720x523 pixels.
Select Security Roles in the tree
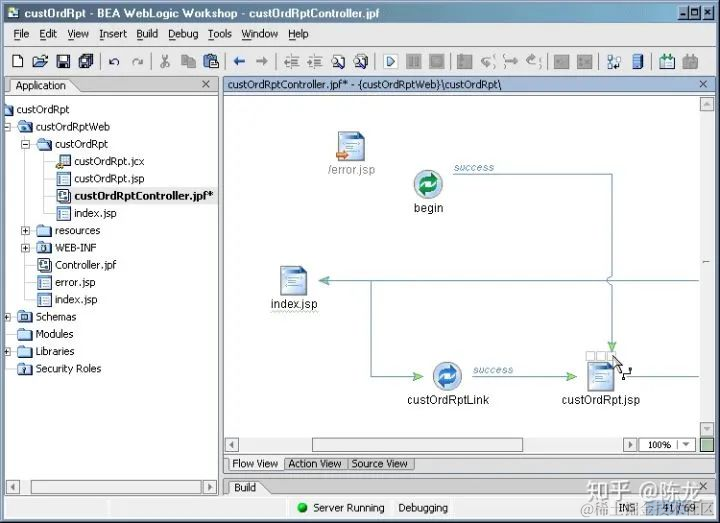[68, 369]
